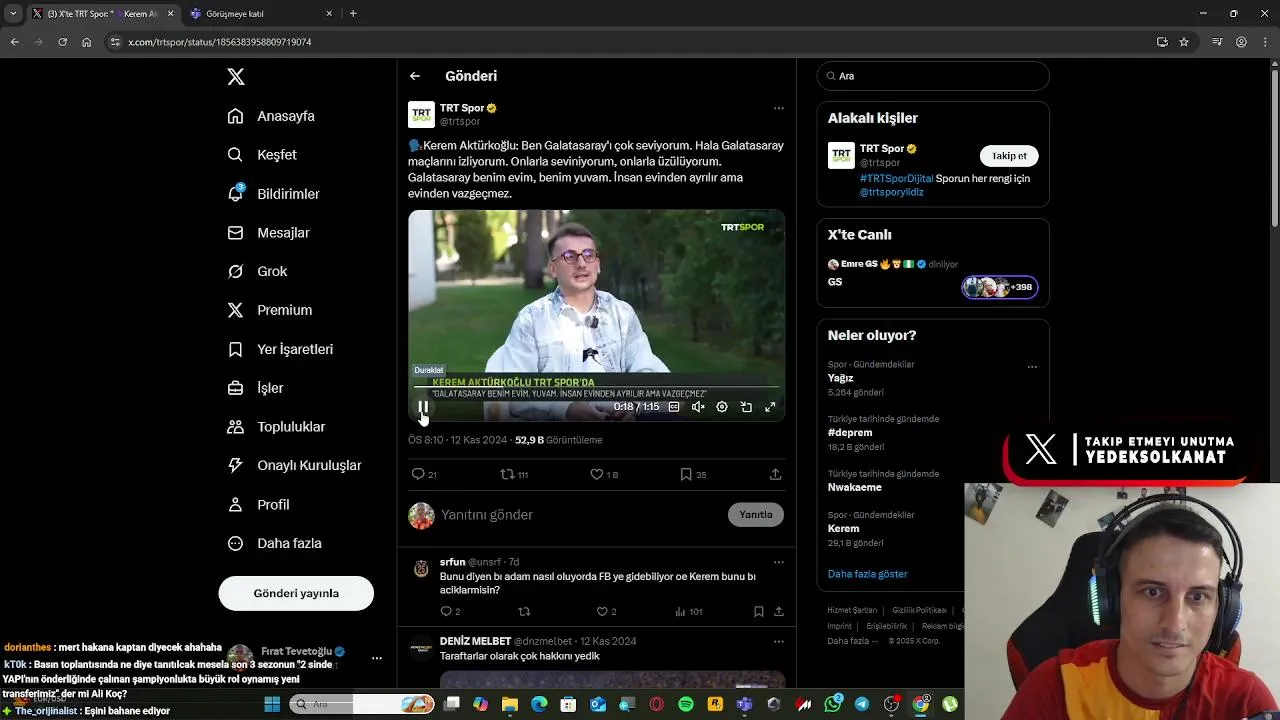Image resolution: width=1280 pixels, height=720 pixels.
Task: Open Windows Start menu
Action: pyautogui.click(x=271, y=704)
